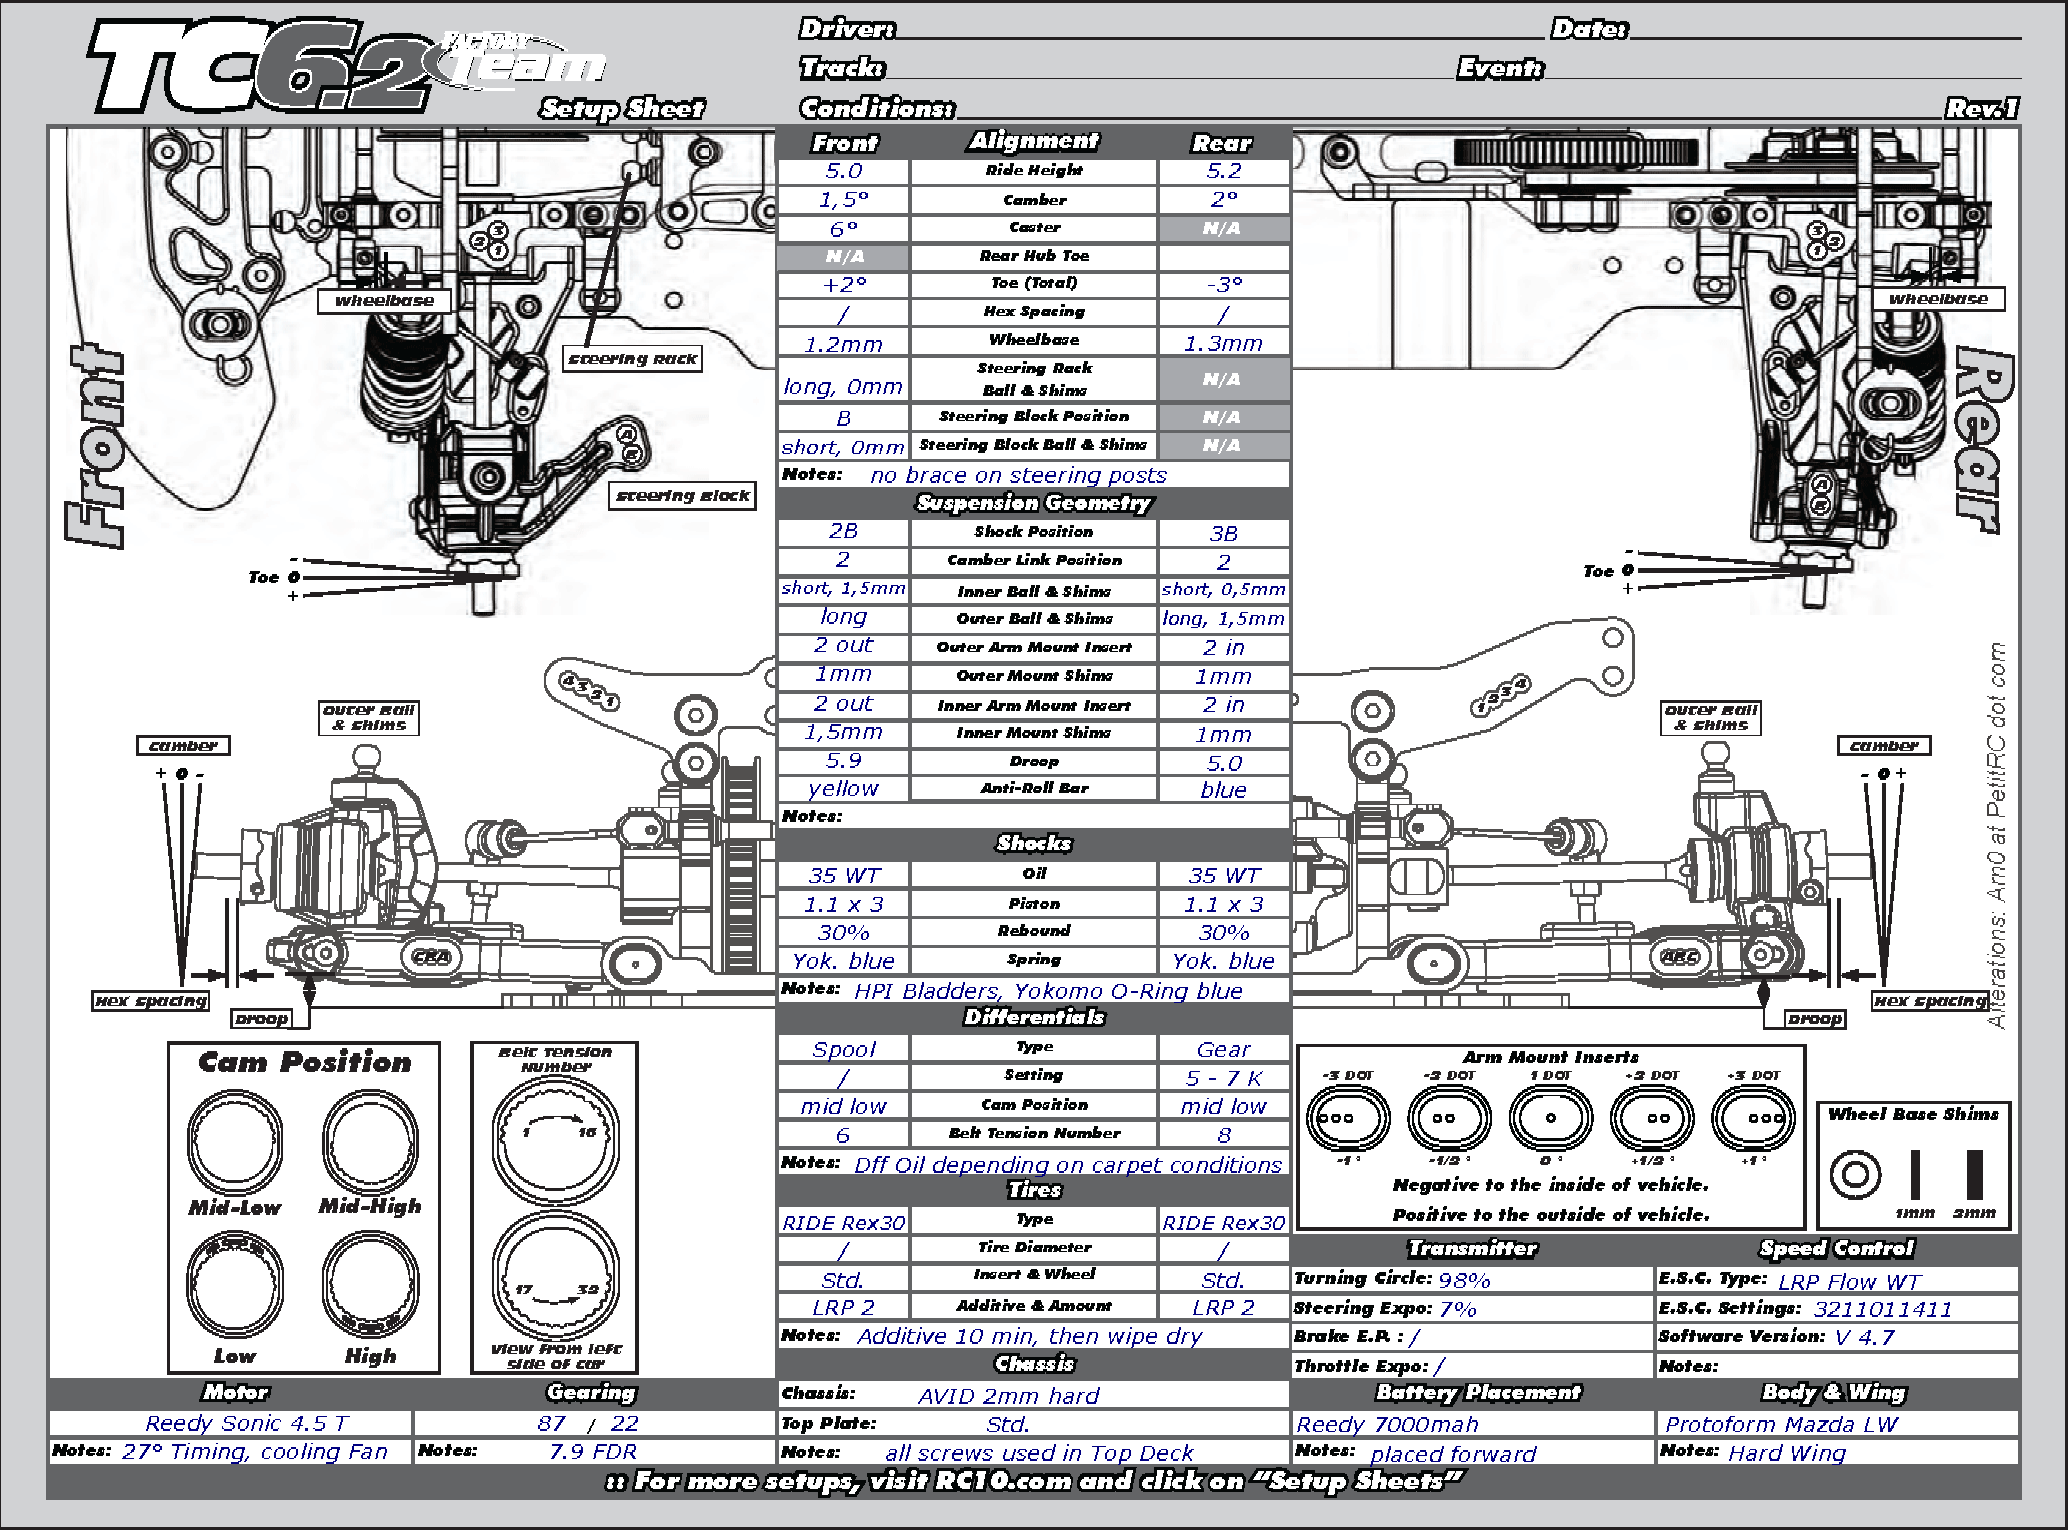Click the E.S.C. Settings value 3211011411
This screenshot has height=1530, width=2068.
pos(1883,1309)
